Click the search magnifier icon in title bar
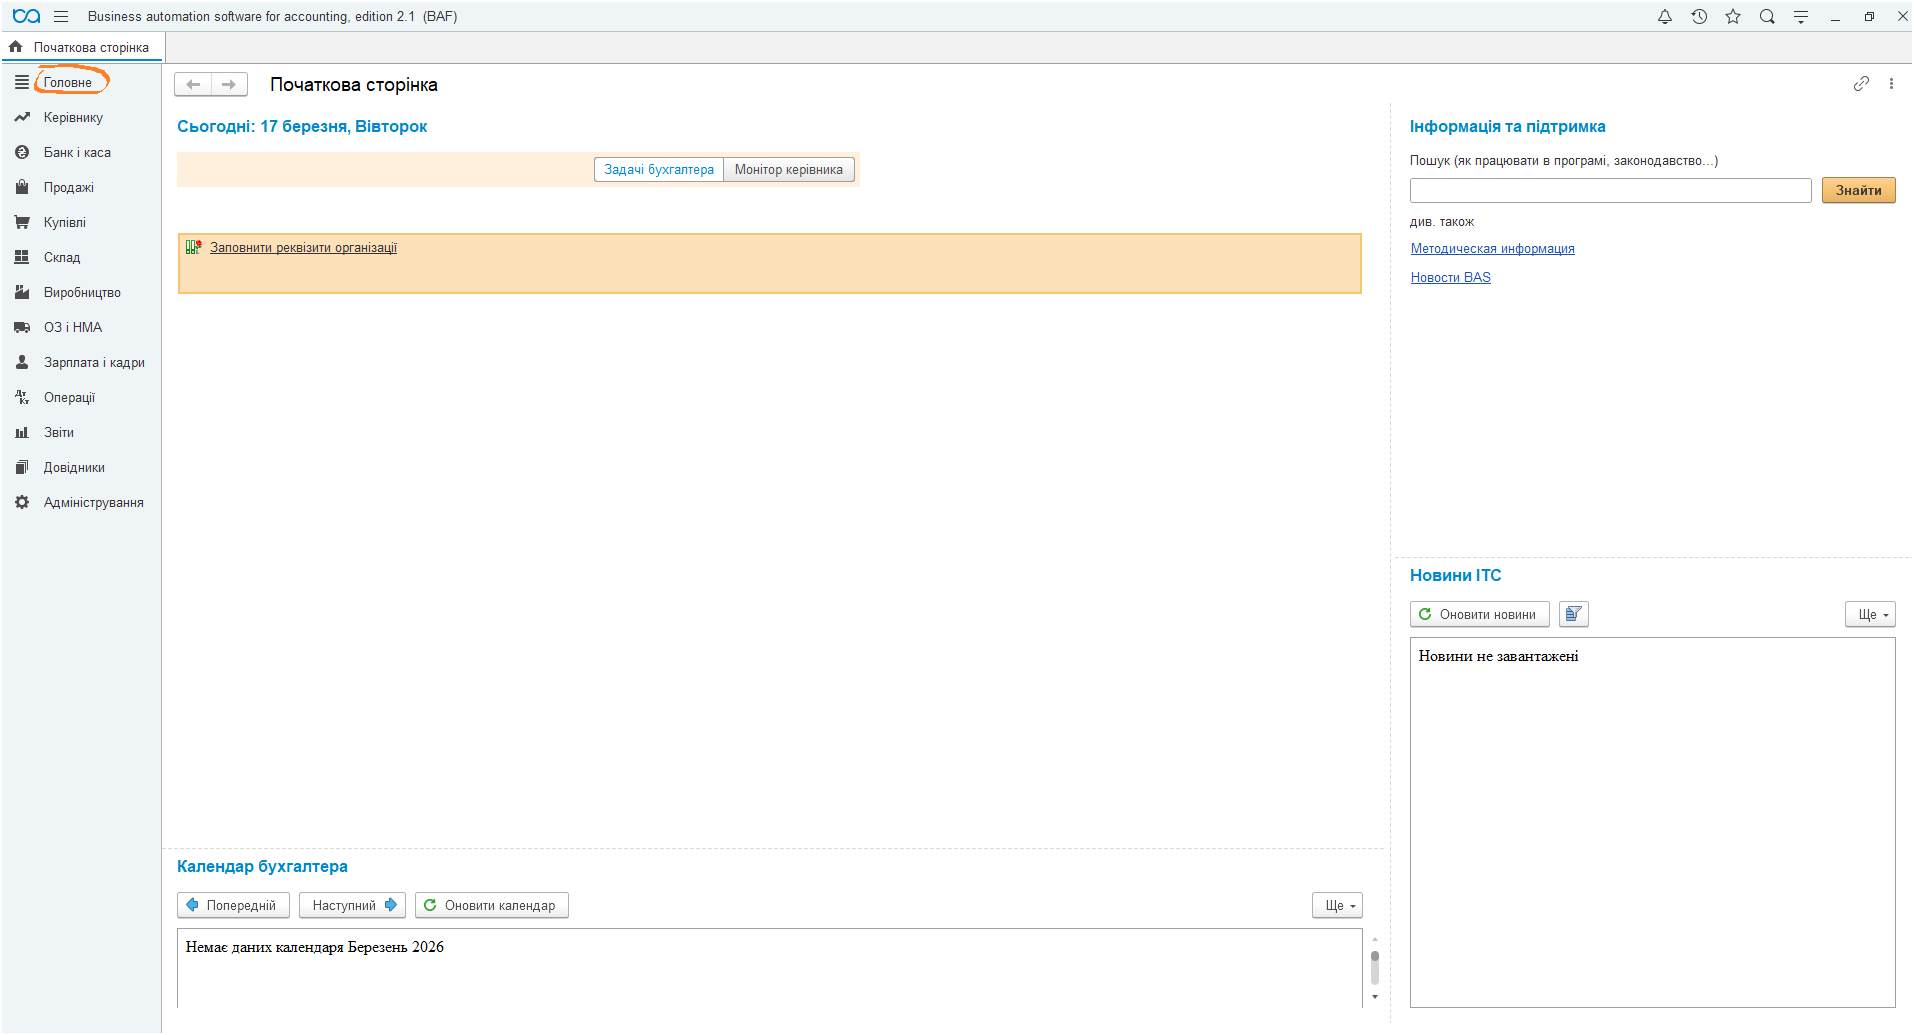The image size is (1914, 1035). coord(1767,17)
